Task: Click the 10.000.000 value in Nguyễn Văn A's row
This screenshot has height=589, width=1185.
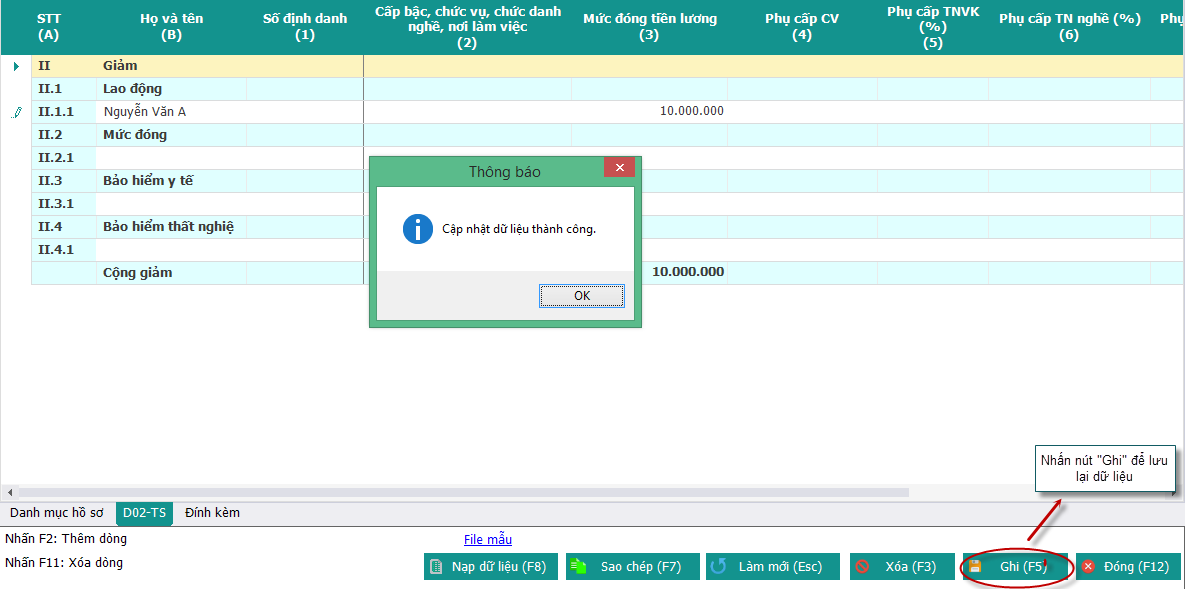Action: pyautogui.click(x=692, y=112)
